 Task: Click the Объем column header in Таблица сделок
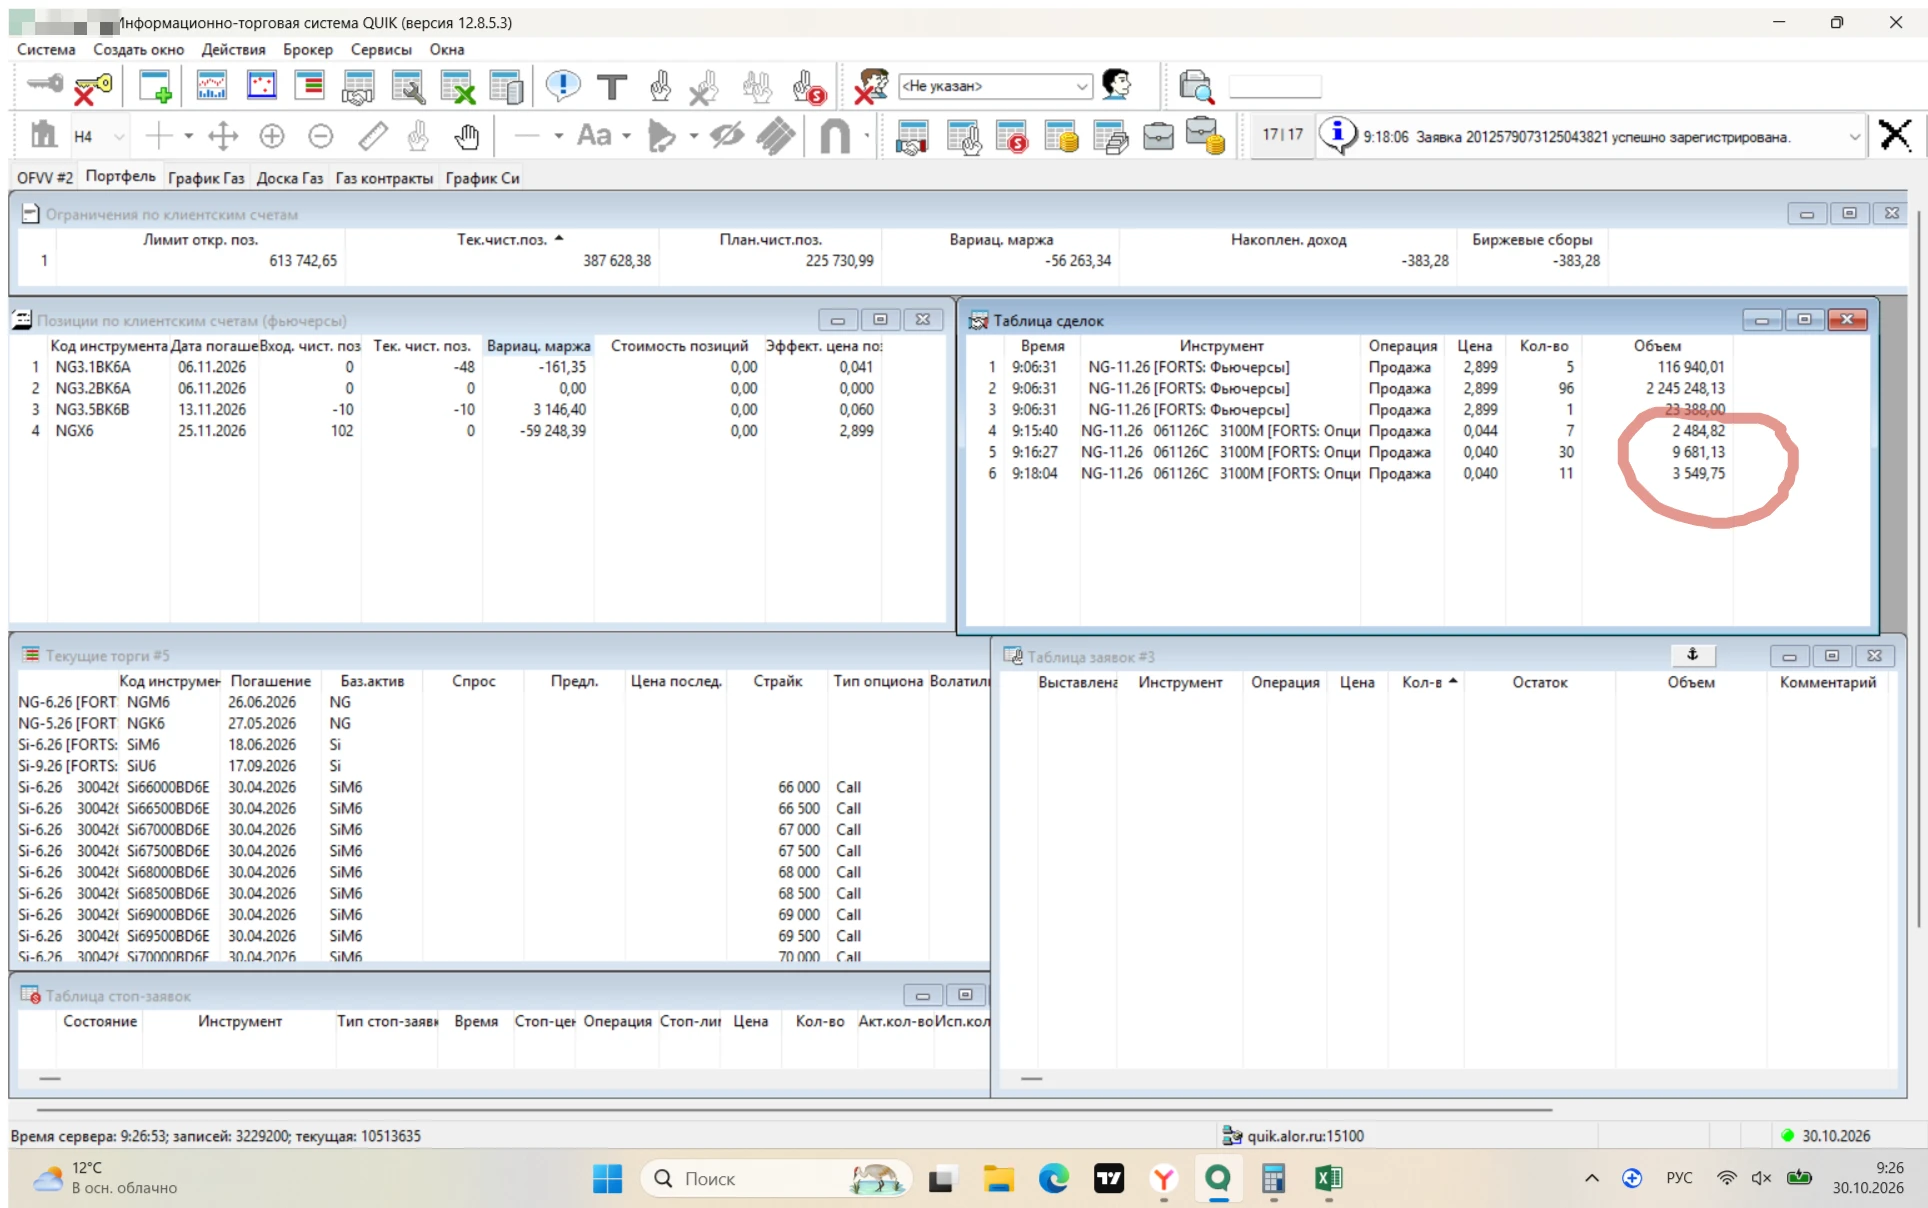pos(1657,346)
